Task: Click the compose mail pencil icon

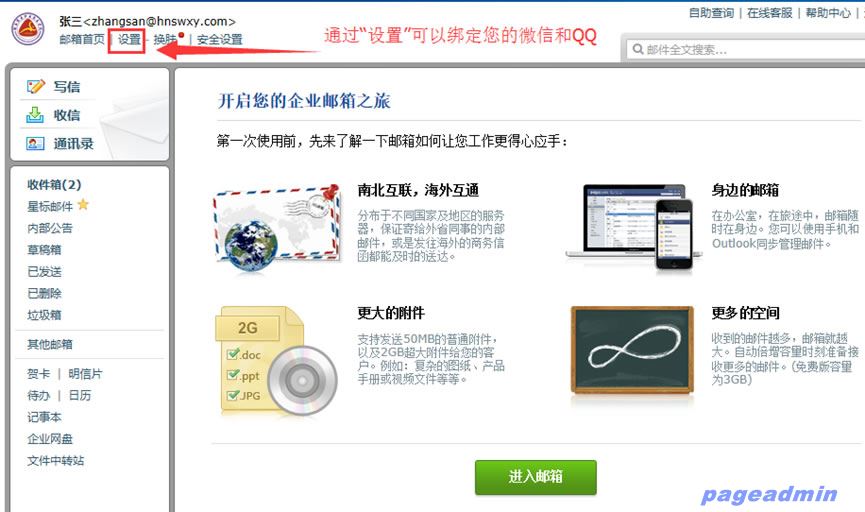Action: [x=35, y=87]
